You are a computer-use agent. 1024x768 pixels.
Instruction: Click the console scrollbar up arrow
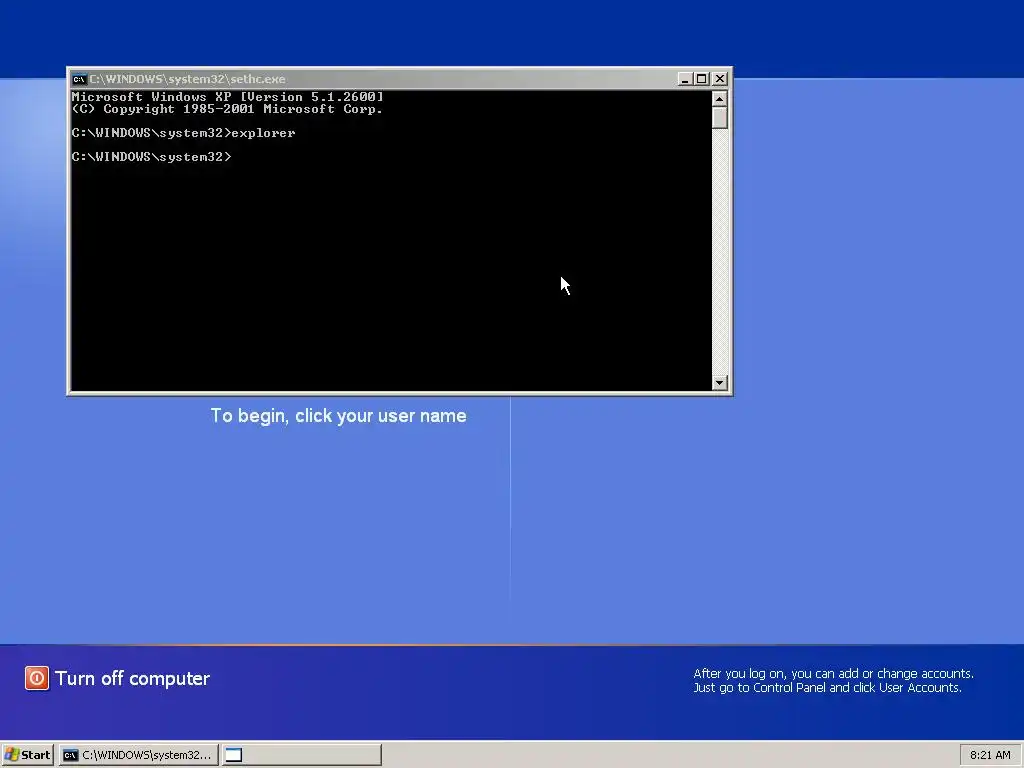[720, 99]
